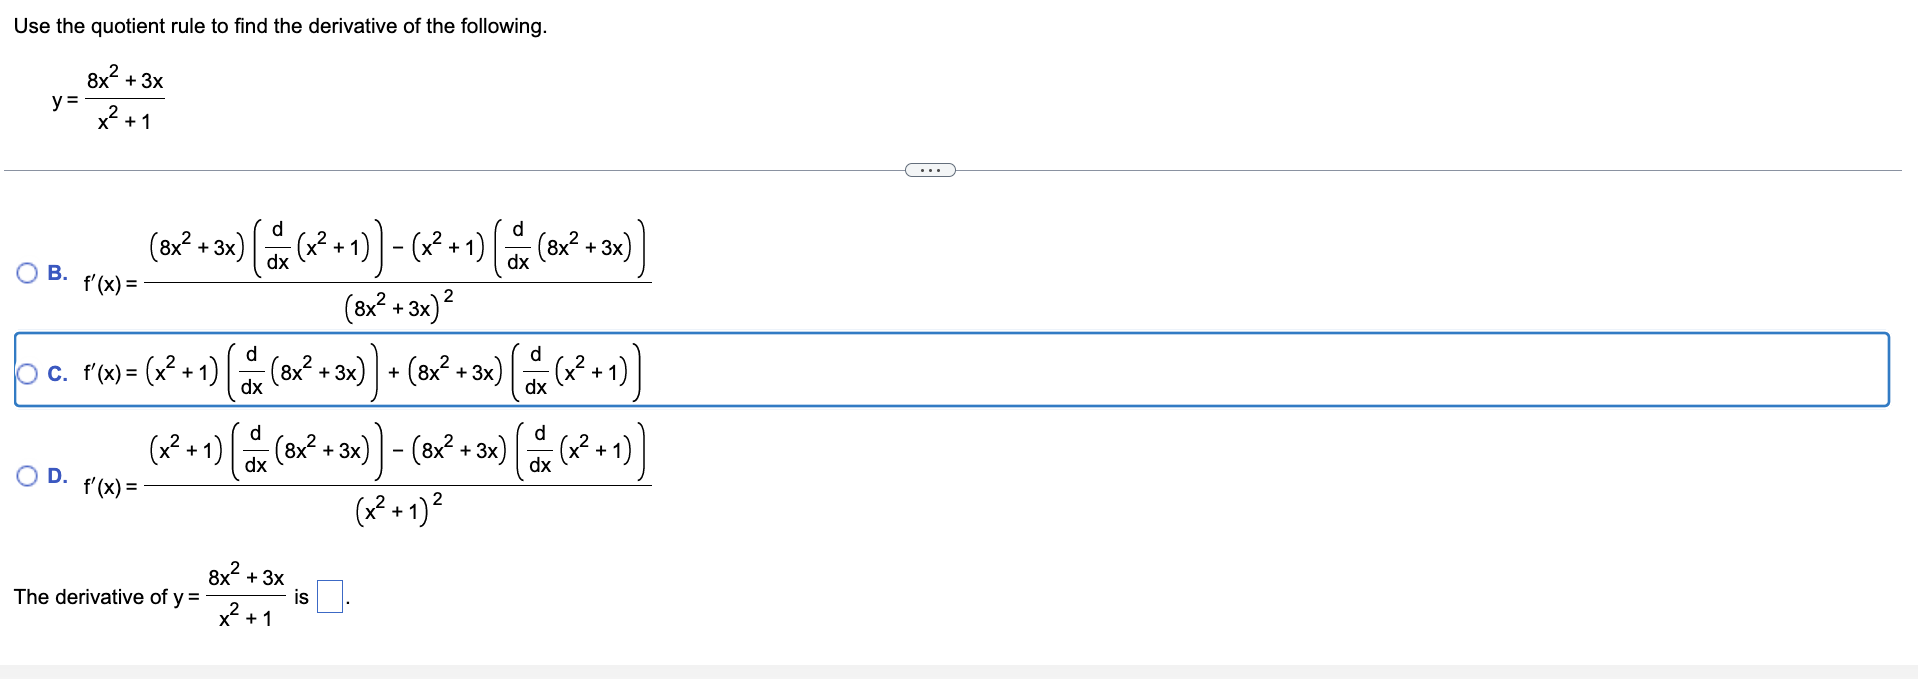Select answer choice C

pos(26,373)
